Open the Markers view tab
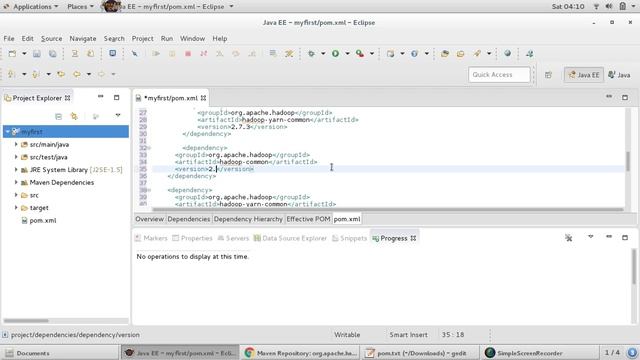The image size is (640, 360). tap(151, 238)
